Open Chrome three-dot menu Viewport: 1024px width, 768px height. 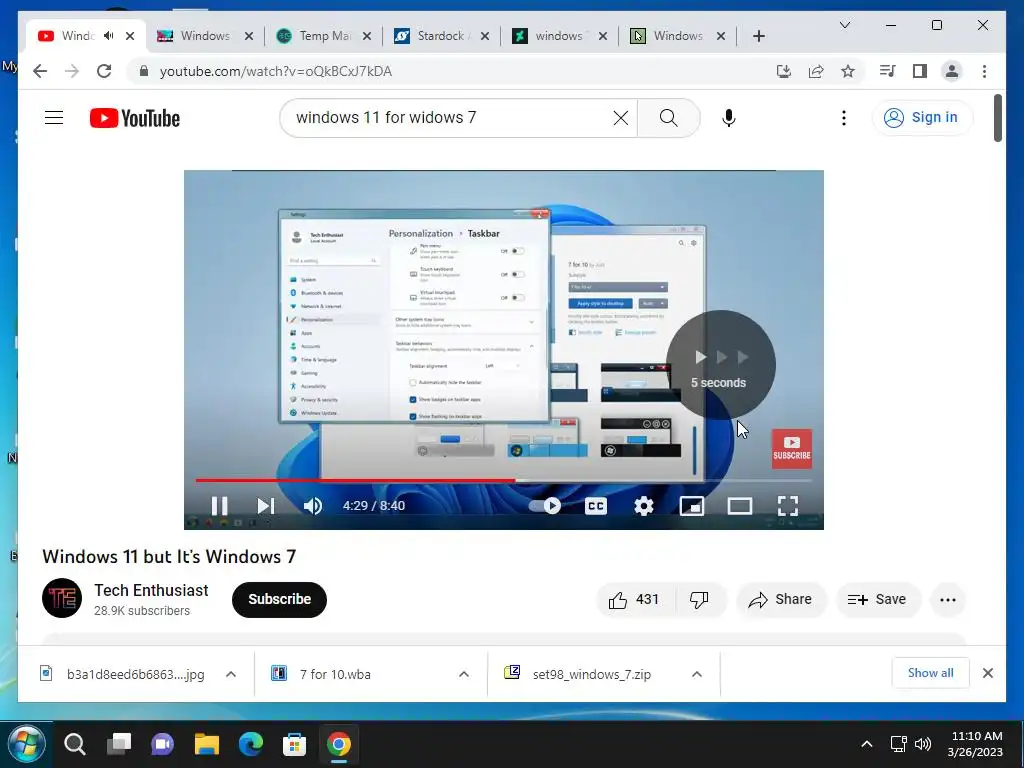pos(984,71)
